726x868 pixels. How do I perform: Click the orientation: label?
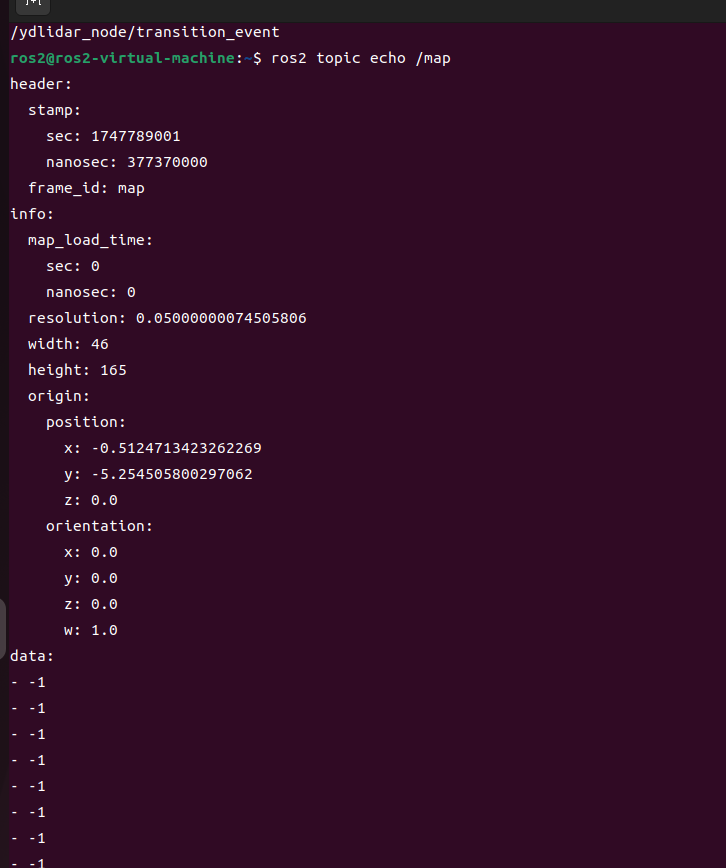tap(99, 526)
